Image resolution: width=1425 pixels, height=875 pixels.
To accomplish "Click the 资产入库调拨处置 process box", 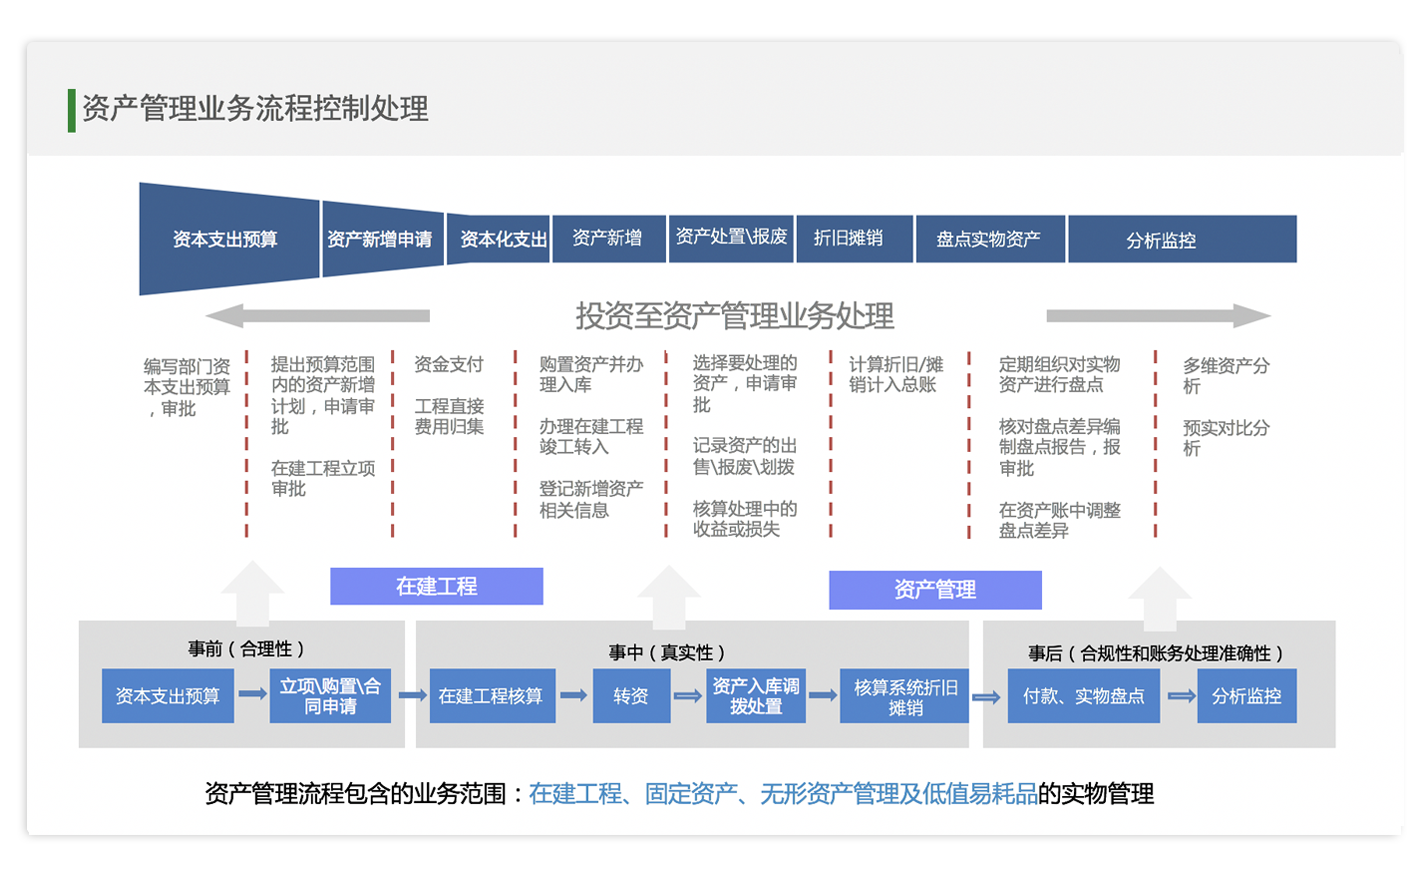I will 755,696.
